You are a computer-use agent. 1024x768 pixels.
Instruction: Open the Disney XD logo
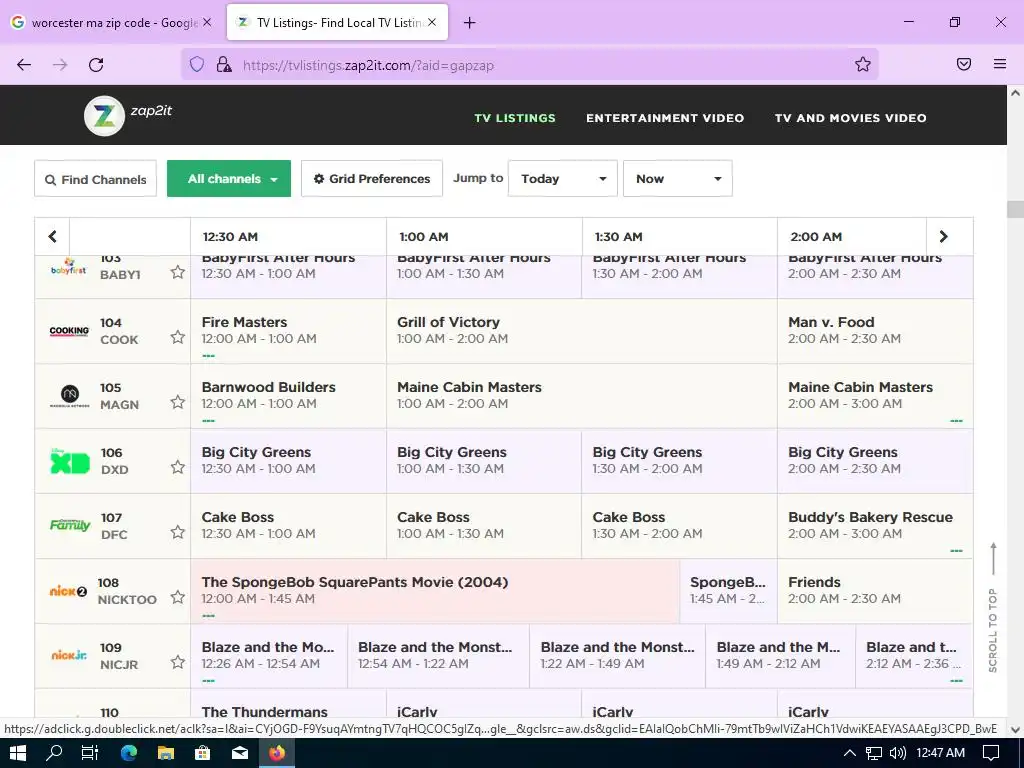click(x=70, y=460)
